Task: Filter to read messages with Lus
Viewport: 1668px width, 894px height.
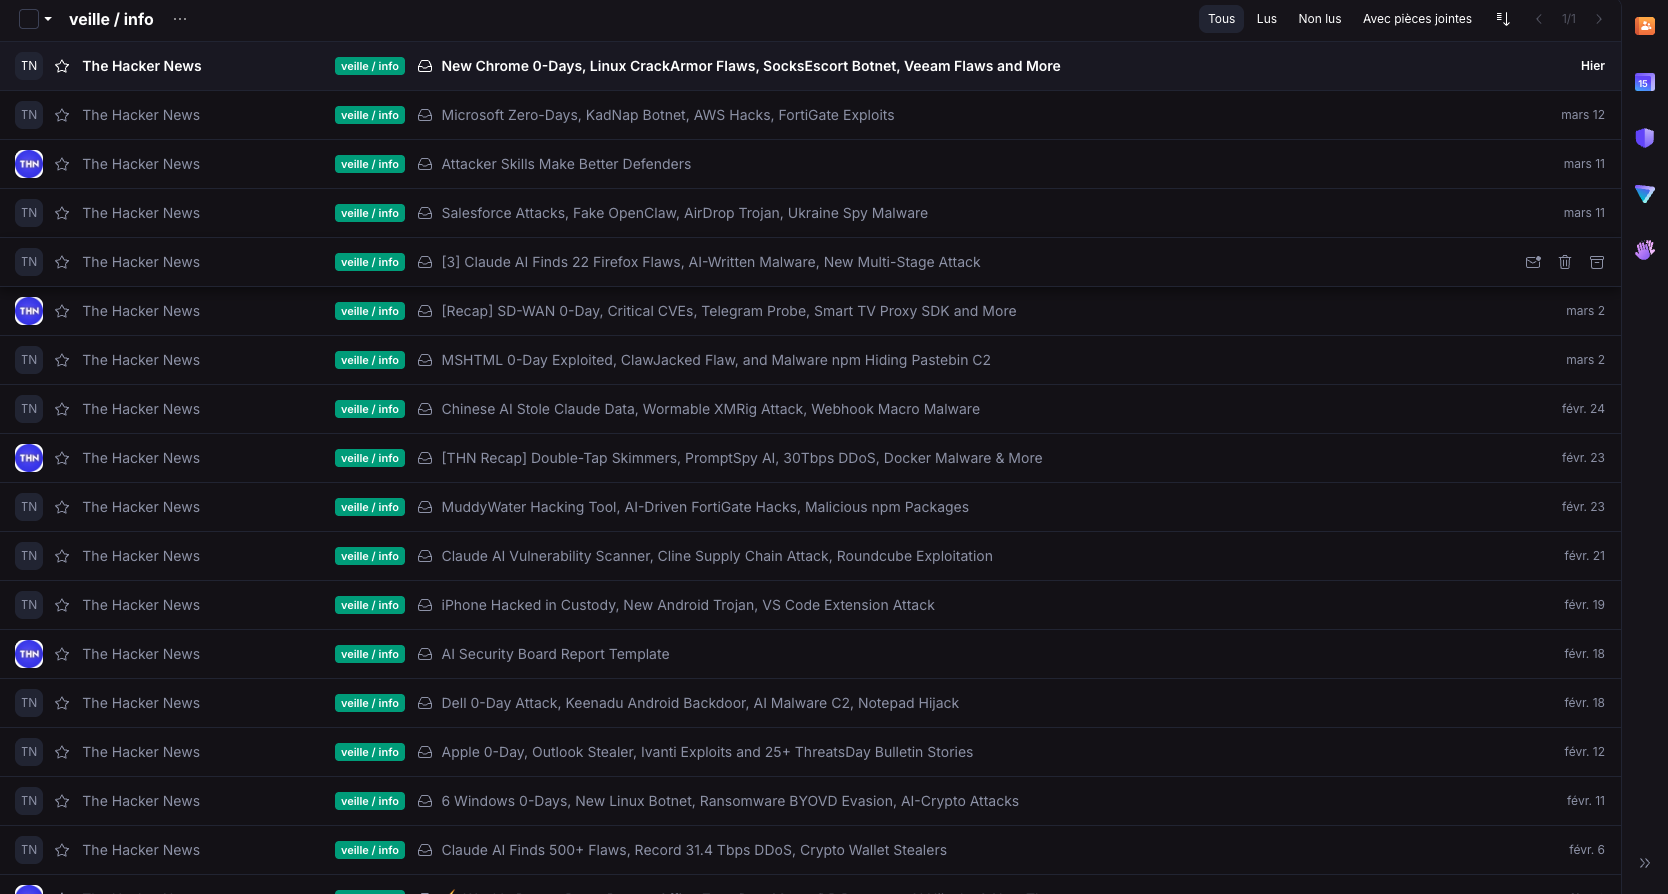Action: coord(1267,19)
